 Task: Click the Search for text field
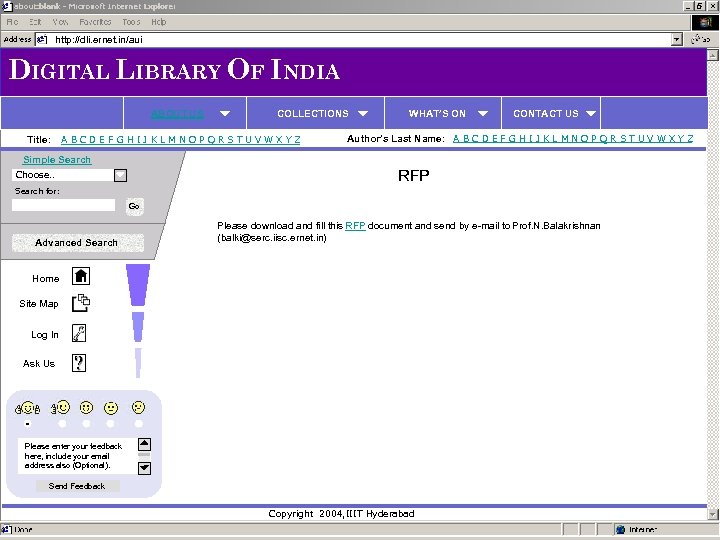63,205
